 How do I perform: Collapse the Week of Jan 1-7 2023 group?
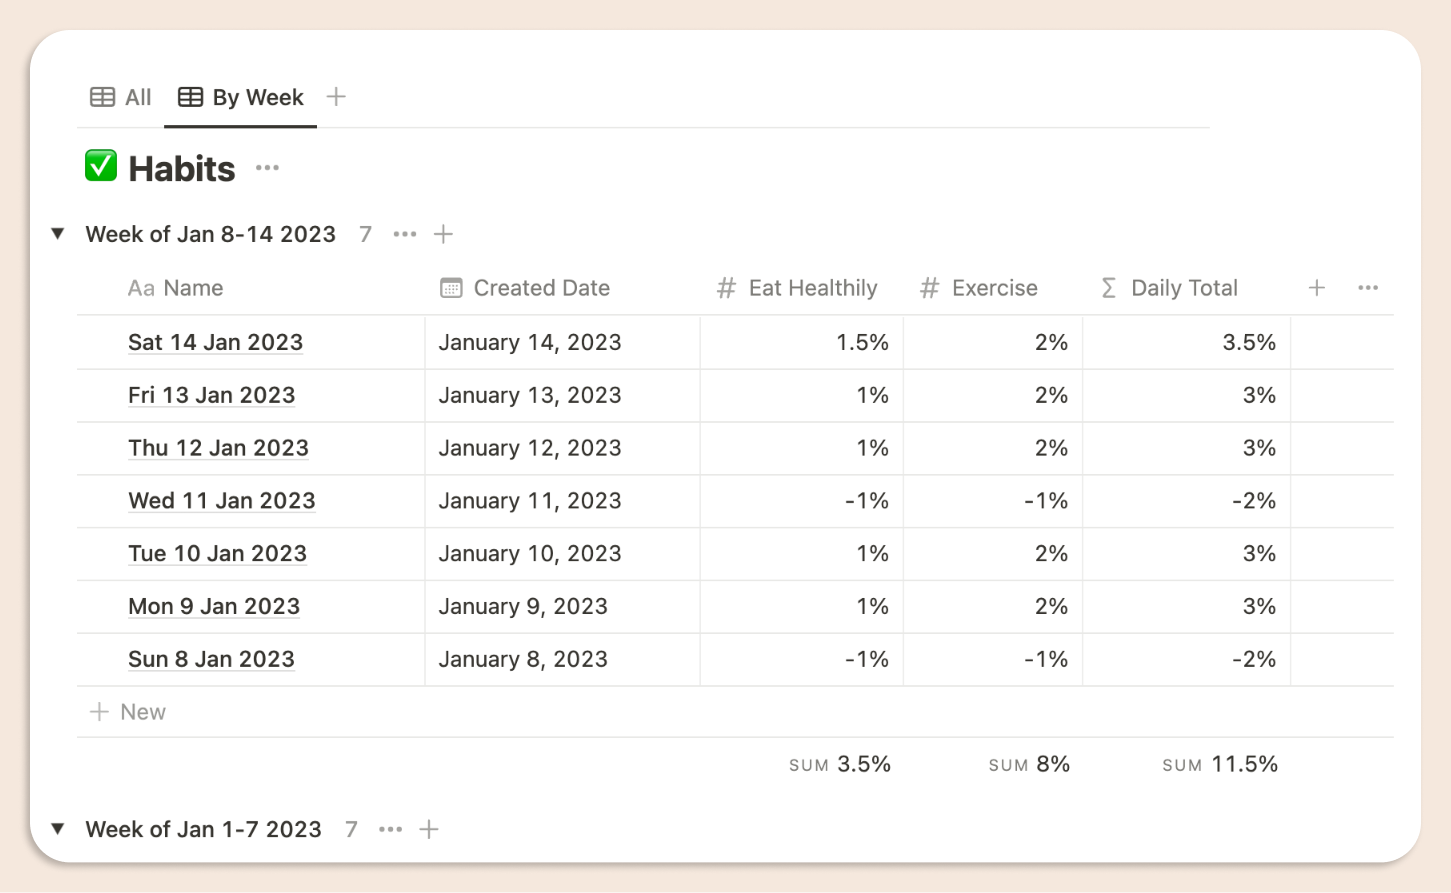click(58, 829)
